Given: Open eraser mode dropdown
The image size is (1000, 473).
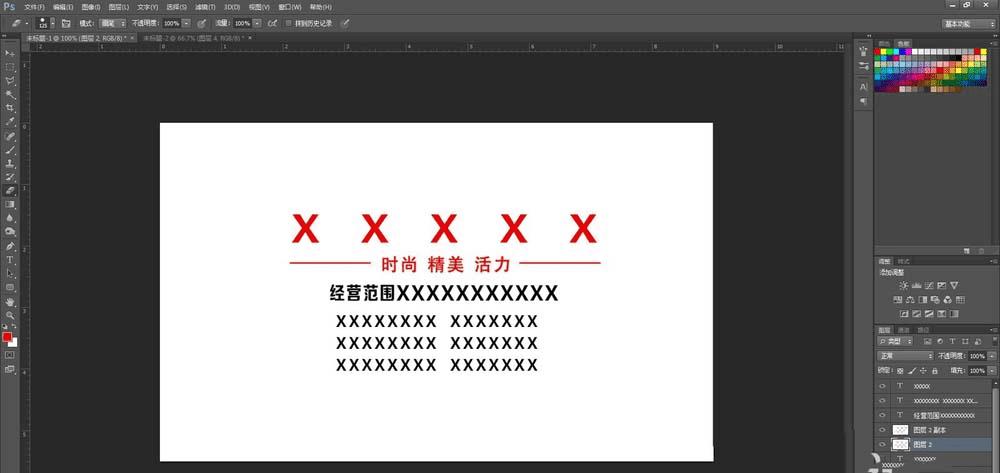Looking at the screenshot, I should point(112,23).
